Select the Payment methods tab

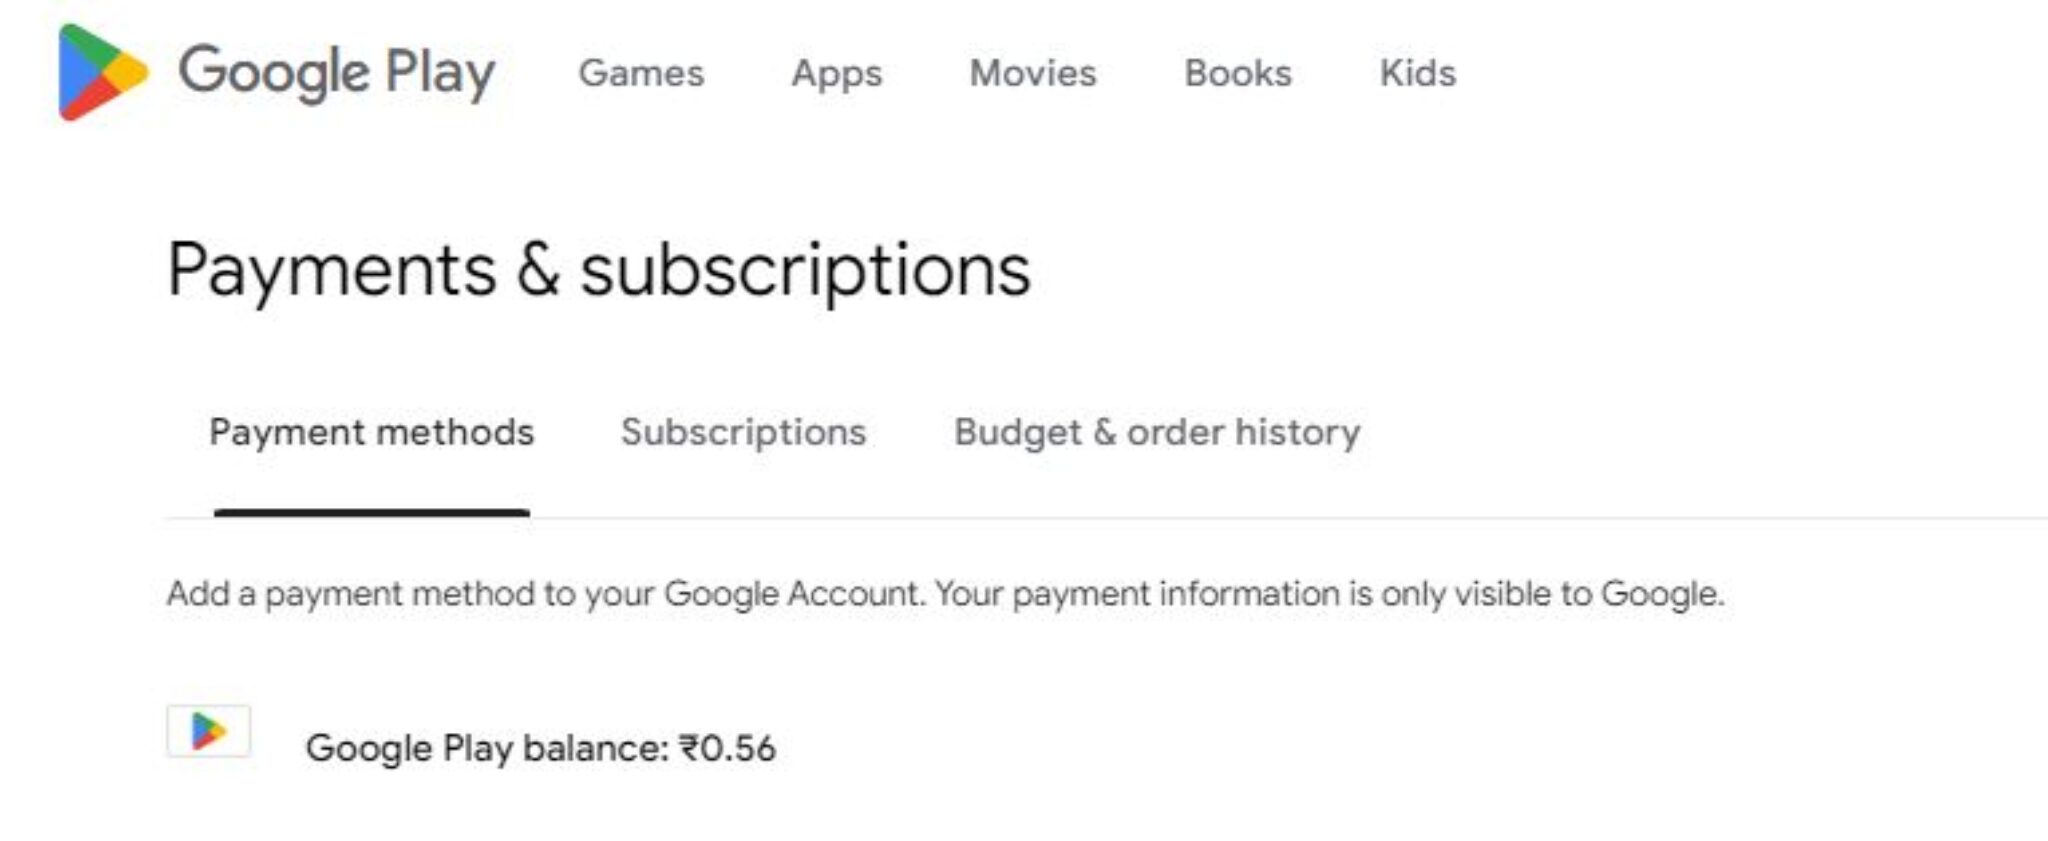(x=371, y=432)
